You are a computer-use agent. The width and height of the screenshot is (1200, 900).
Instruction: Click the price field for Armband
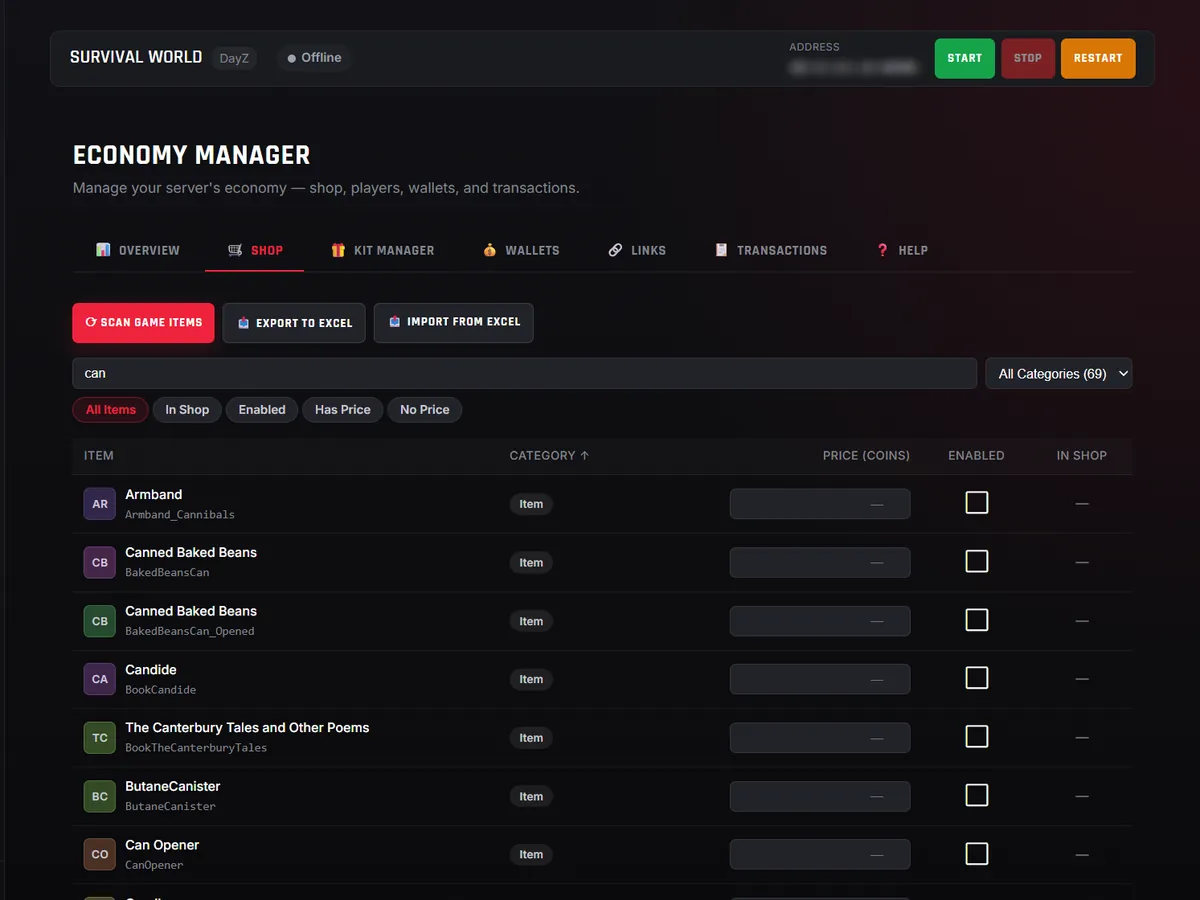[x=820, y=504]
